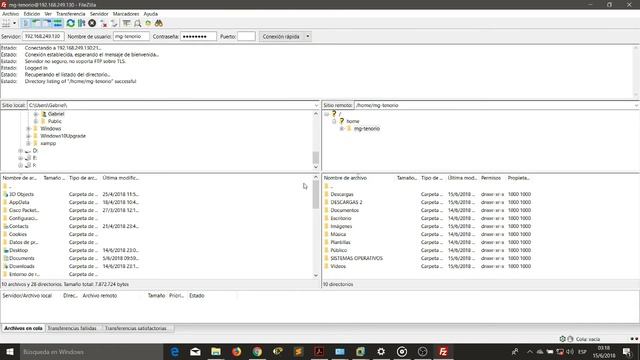Select the Cisco Packet local folder
640x360 pixels.
pyautogui.click(x=24, y=210)
